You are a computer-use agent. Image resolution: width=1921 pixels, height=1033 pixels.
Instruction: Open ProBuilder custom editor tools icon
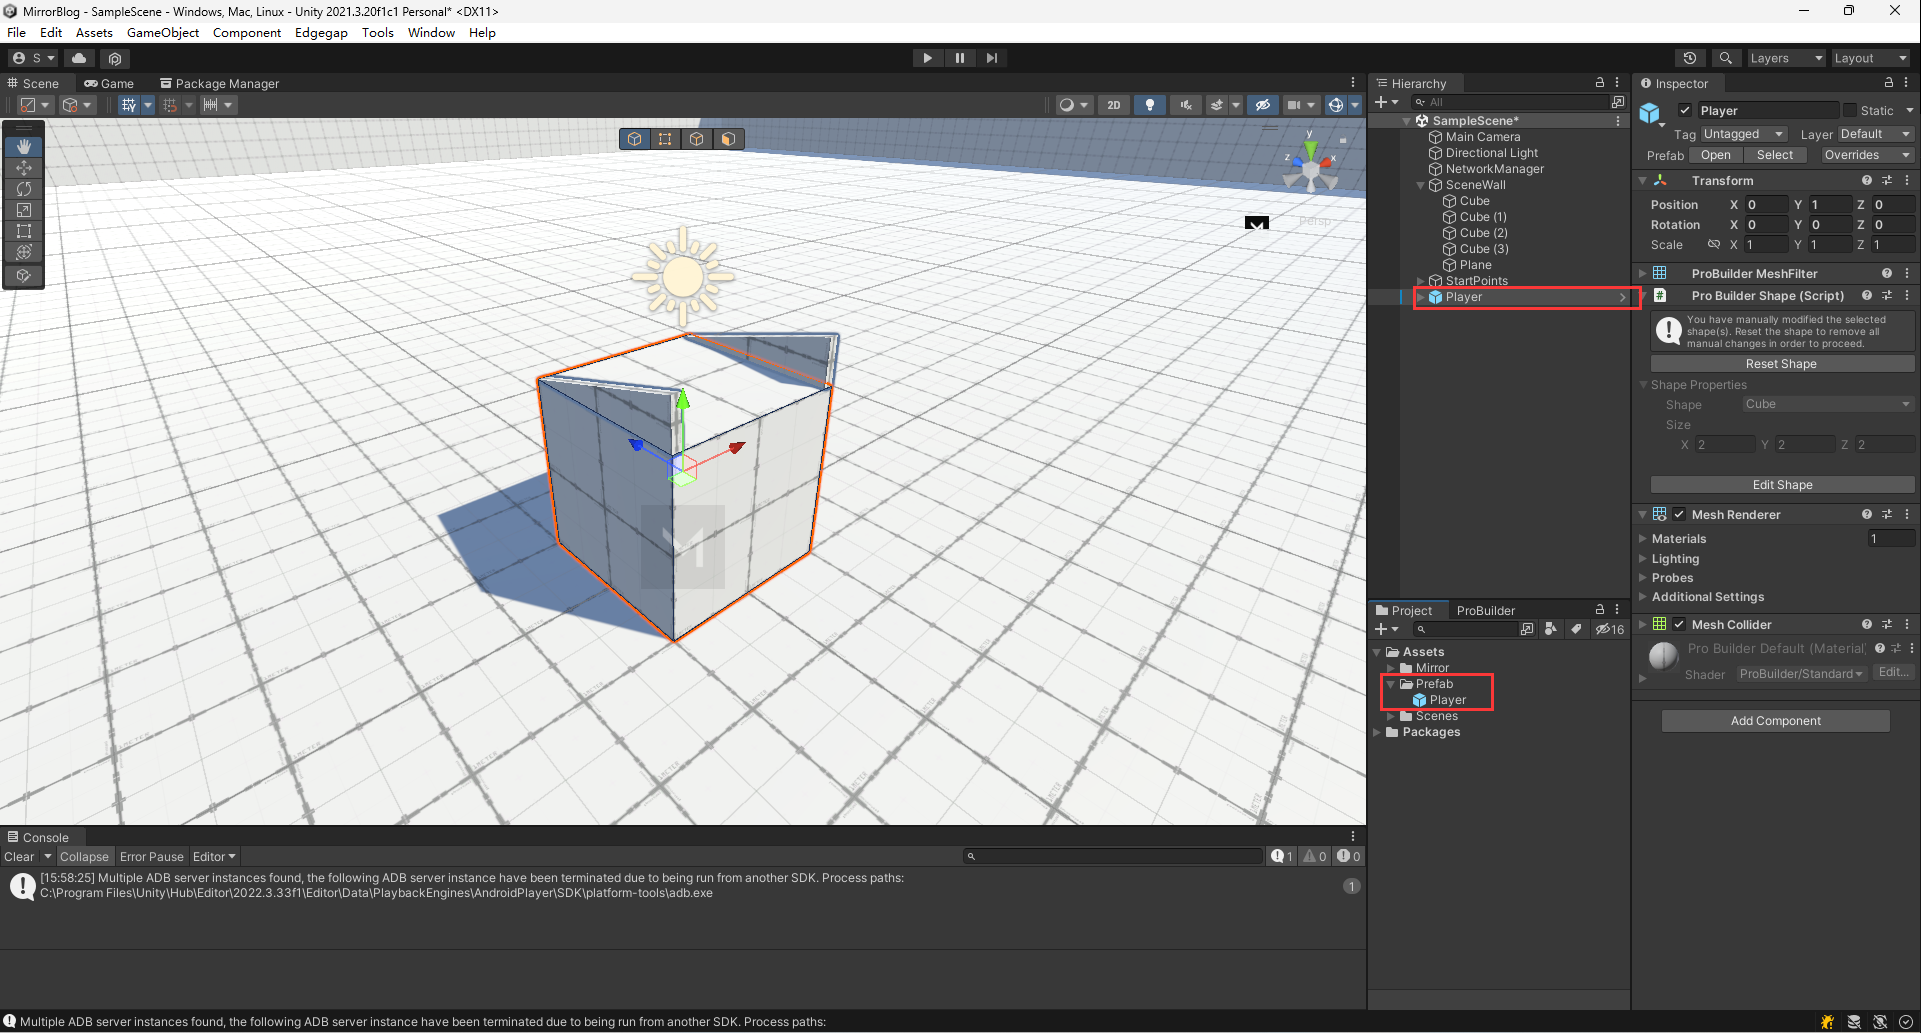[x=24, y=275]
